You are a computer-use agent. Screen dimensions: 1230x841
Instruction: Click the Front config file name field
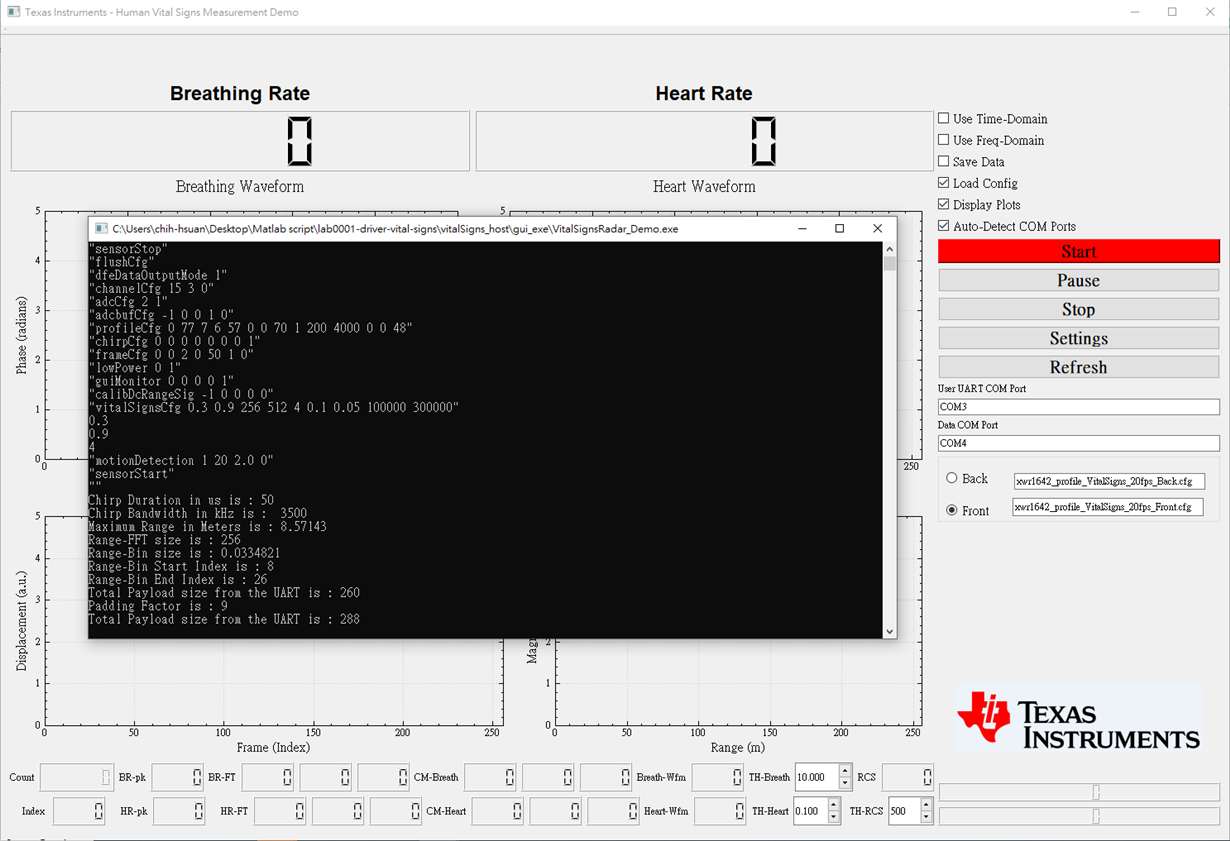[x=1108, y=507]
